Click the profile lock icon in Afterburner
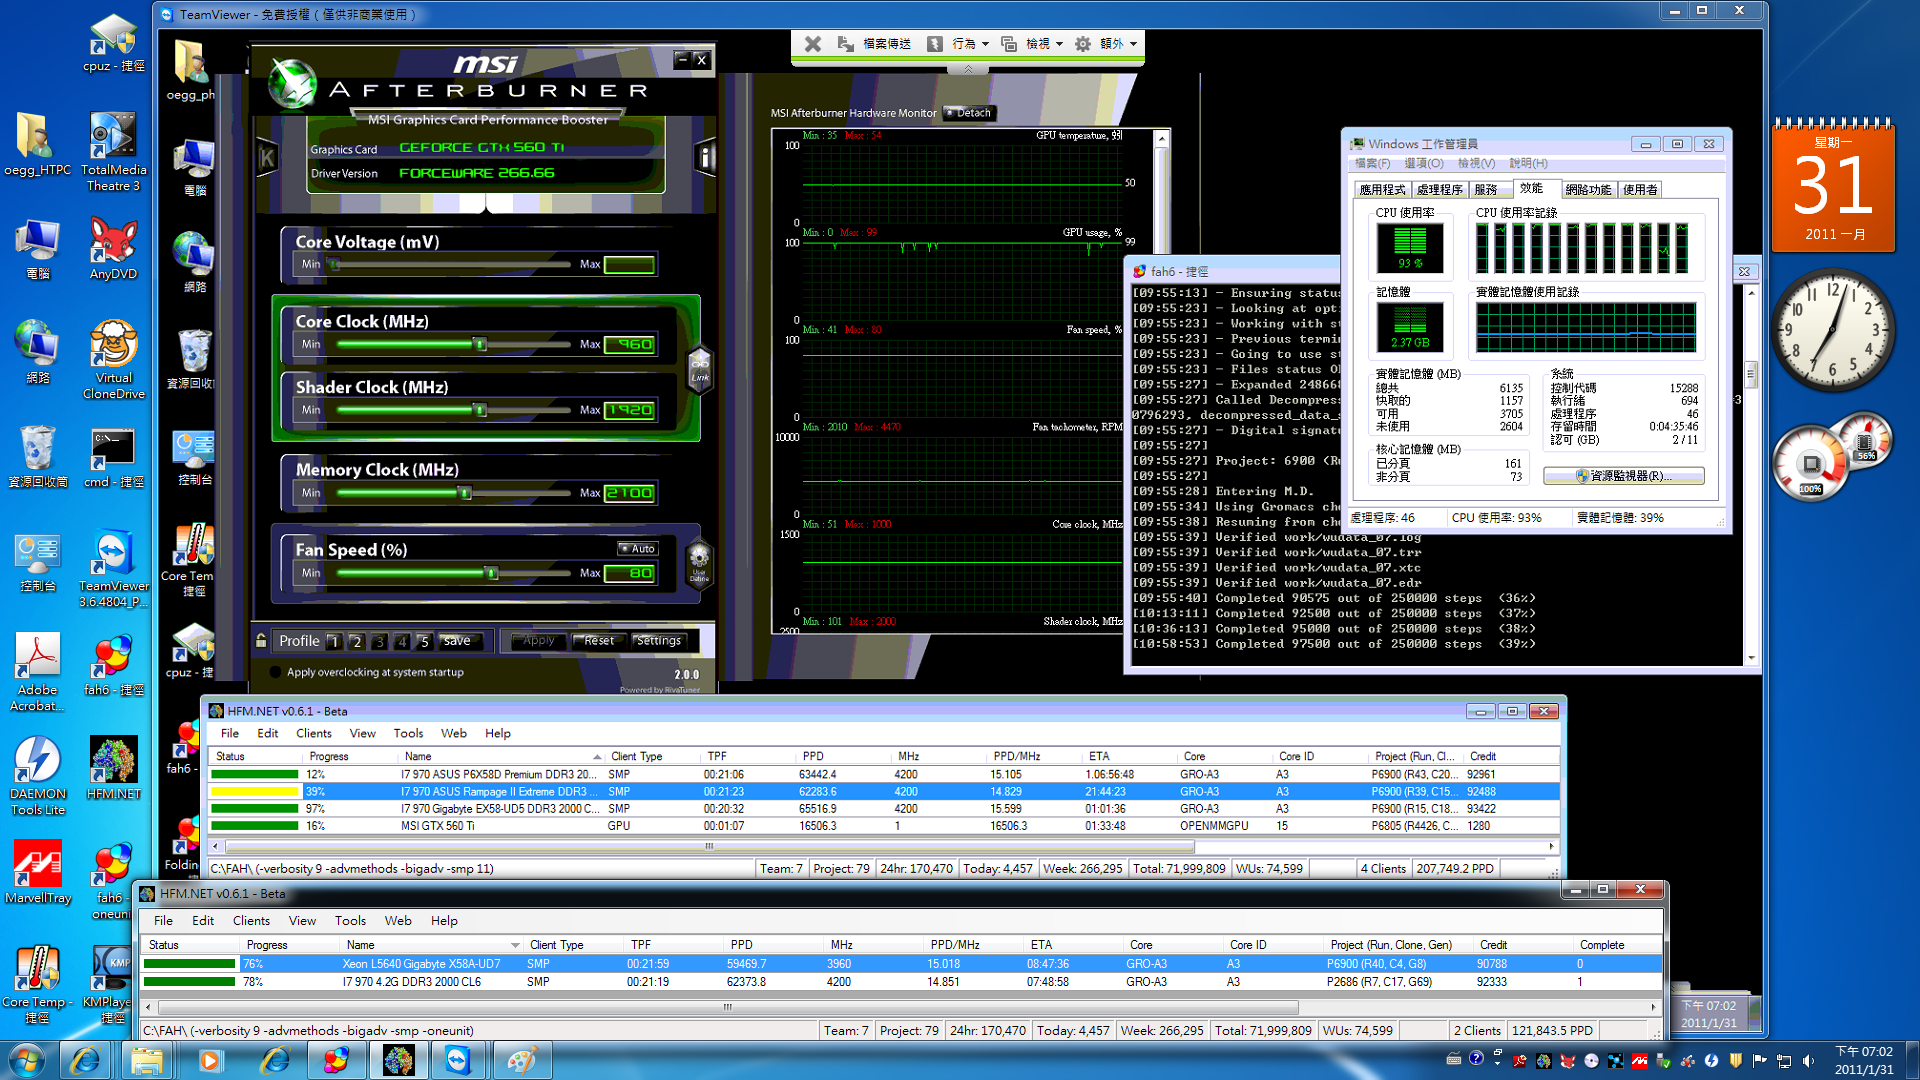 (x=261, y=641)
